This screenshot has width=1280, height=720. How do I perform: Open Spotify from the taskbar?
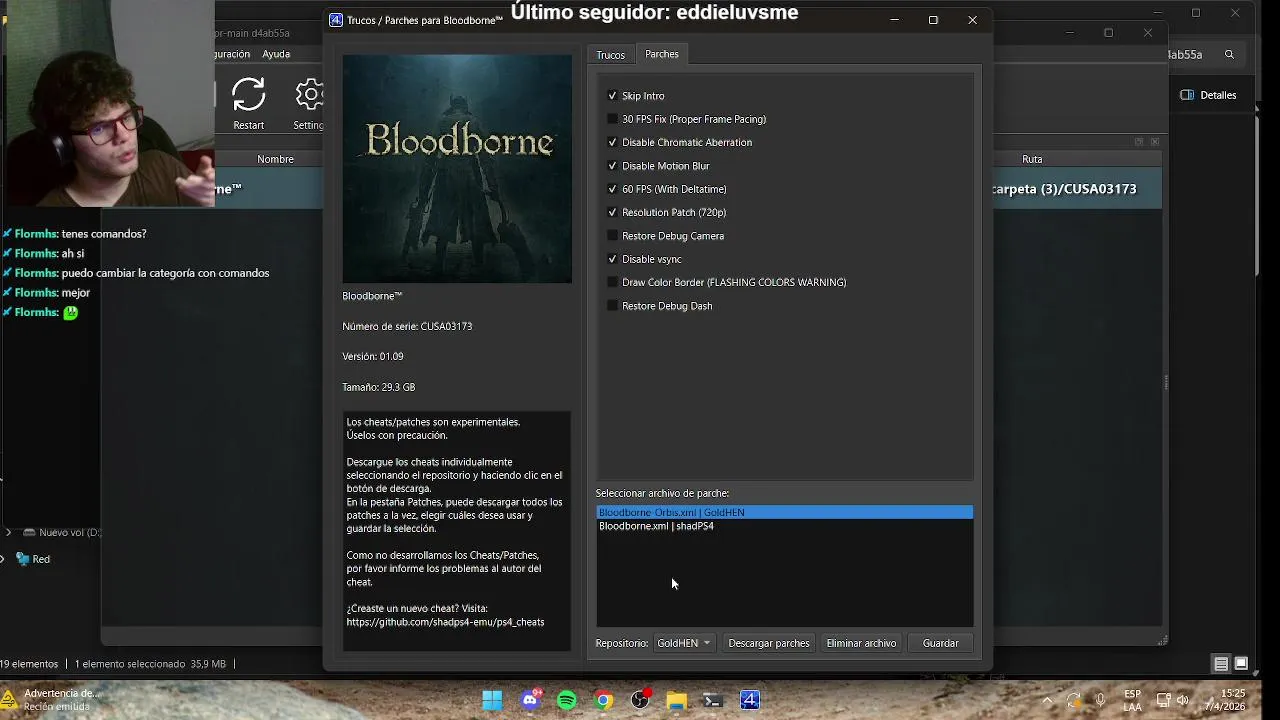567,700
